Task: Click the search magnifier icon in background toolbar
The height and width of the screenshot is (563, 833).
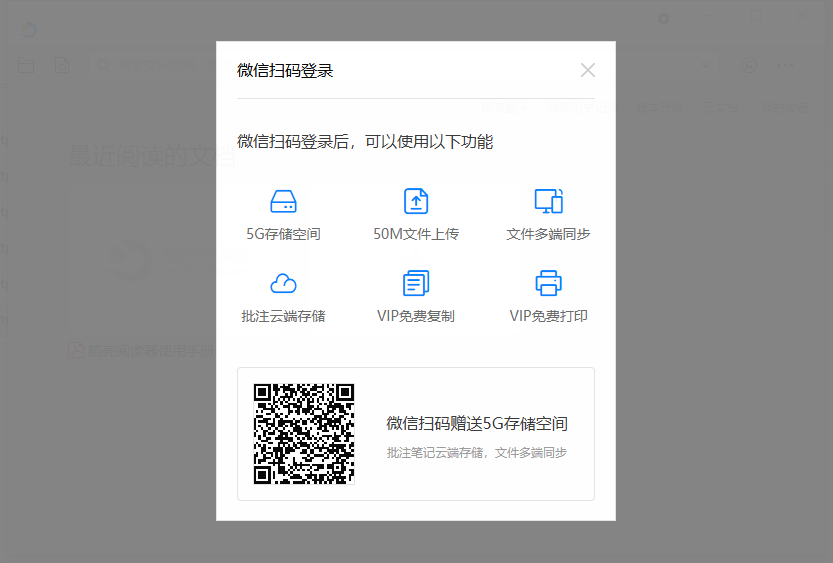Action: pyautogui.click(x=103, y=65)
